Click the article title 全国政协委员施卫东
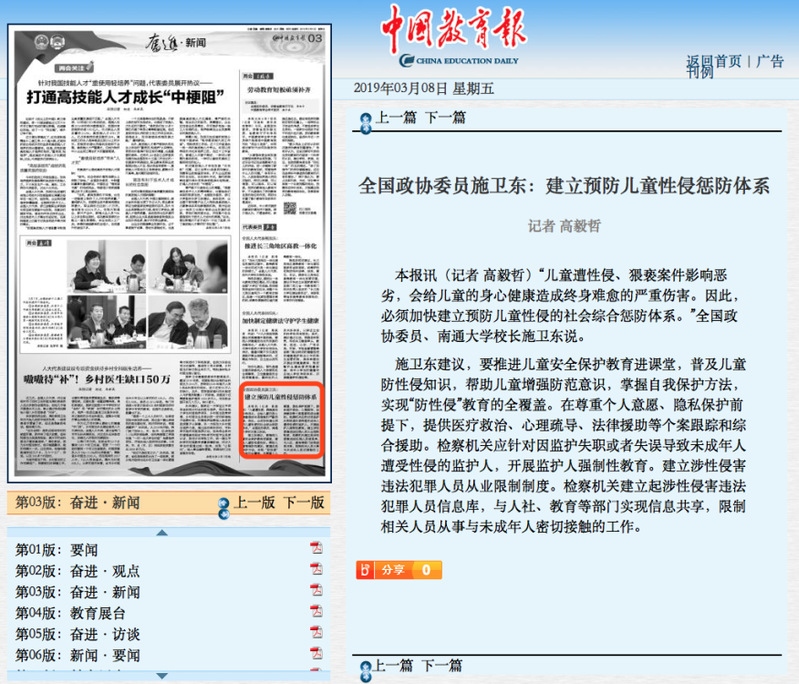799x684 pixels. point(564,186)
